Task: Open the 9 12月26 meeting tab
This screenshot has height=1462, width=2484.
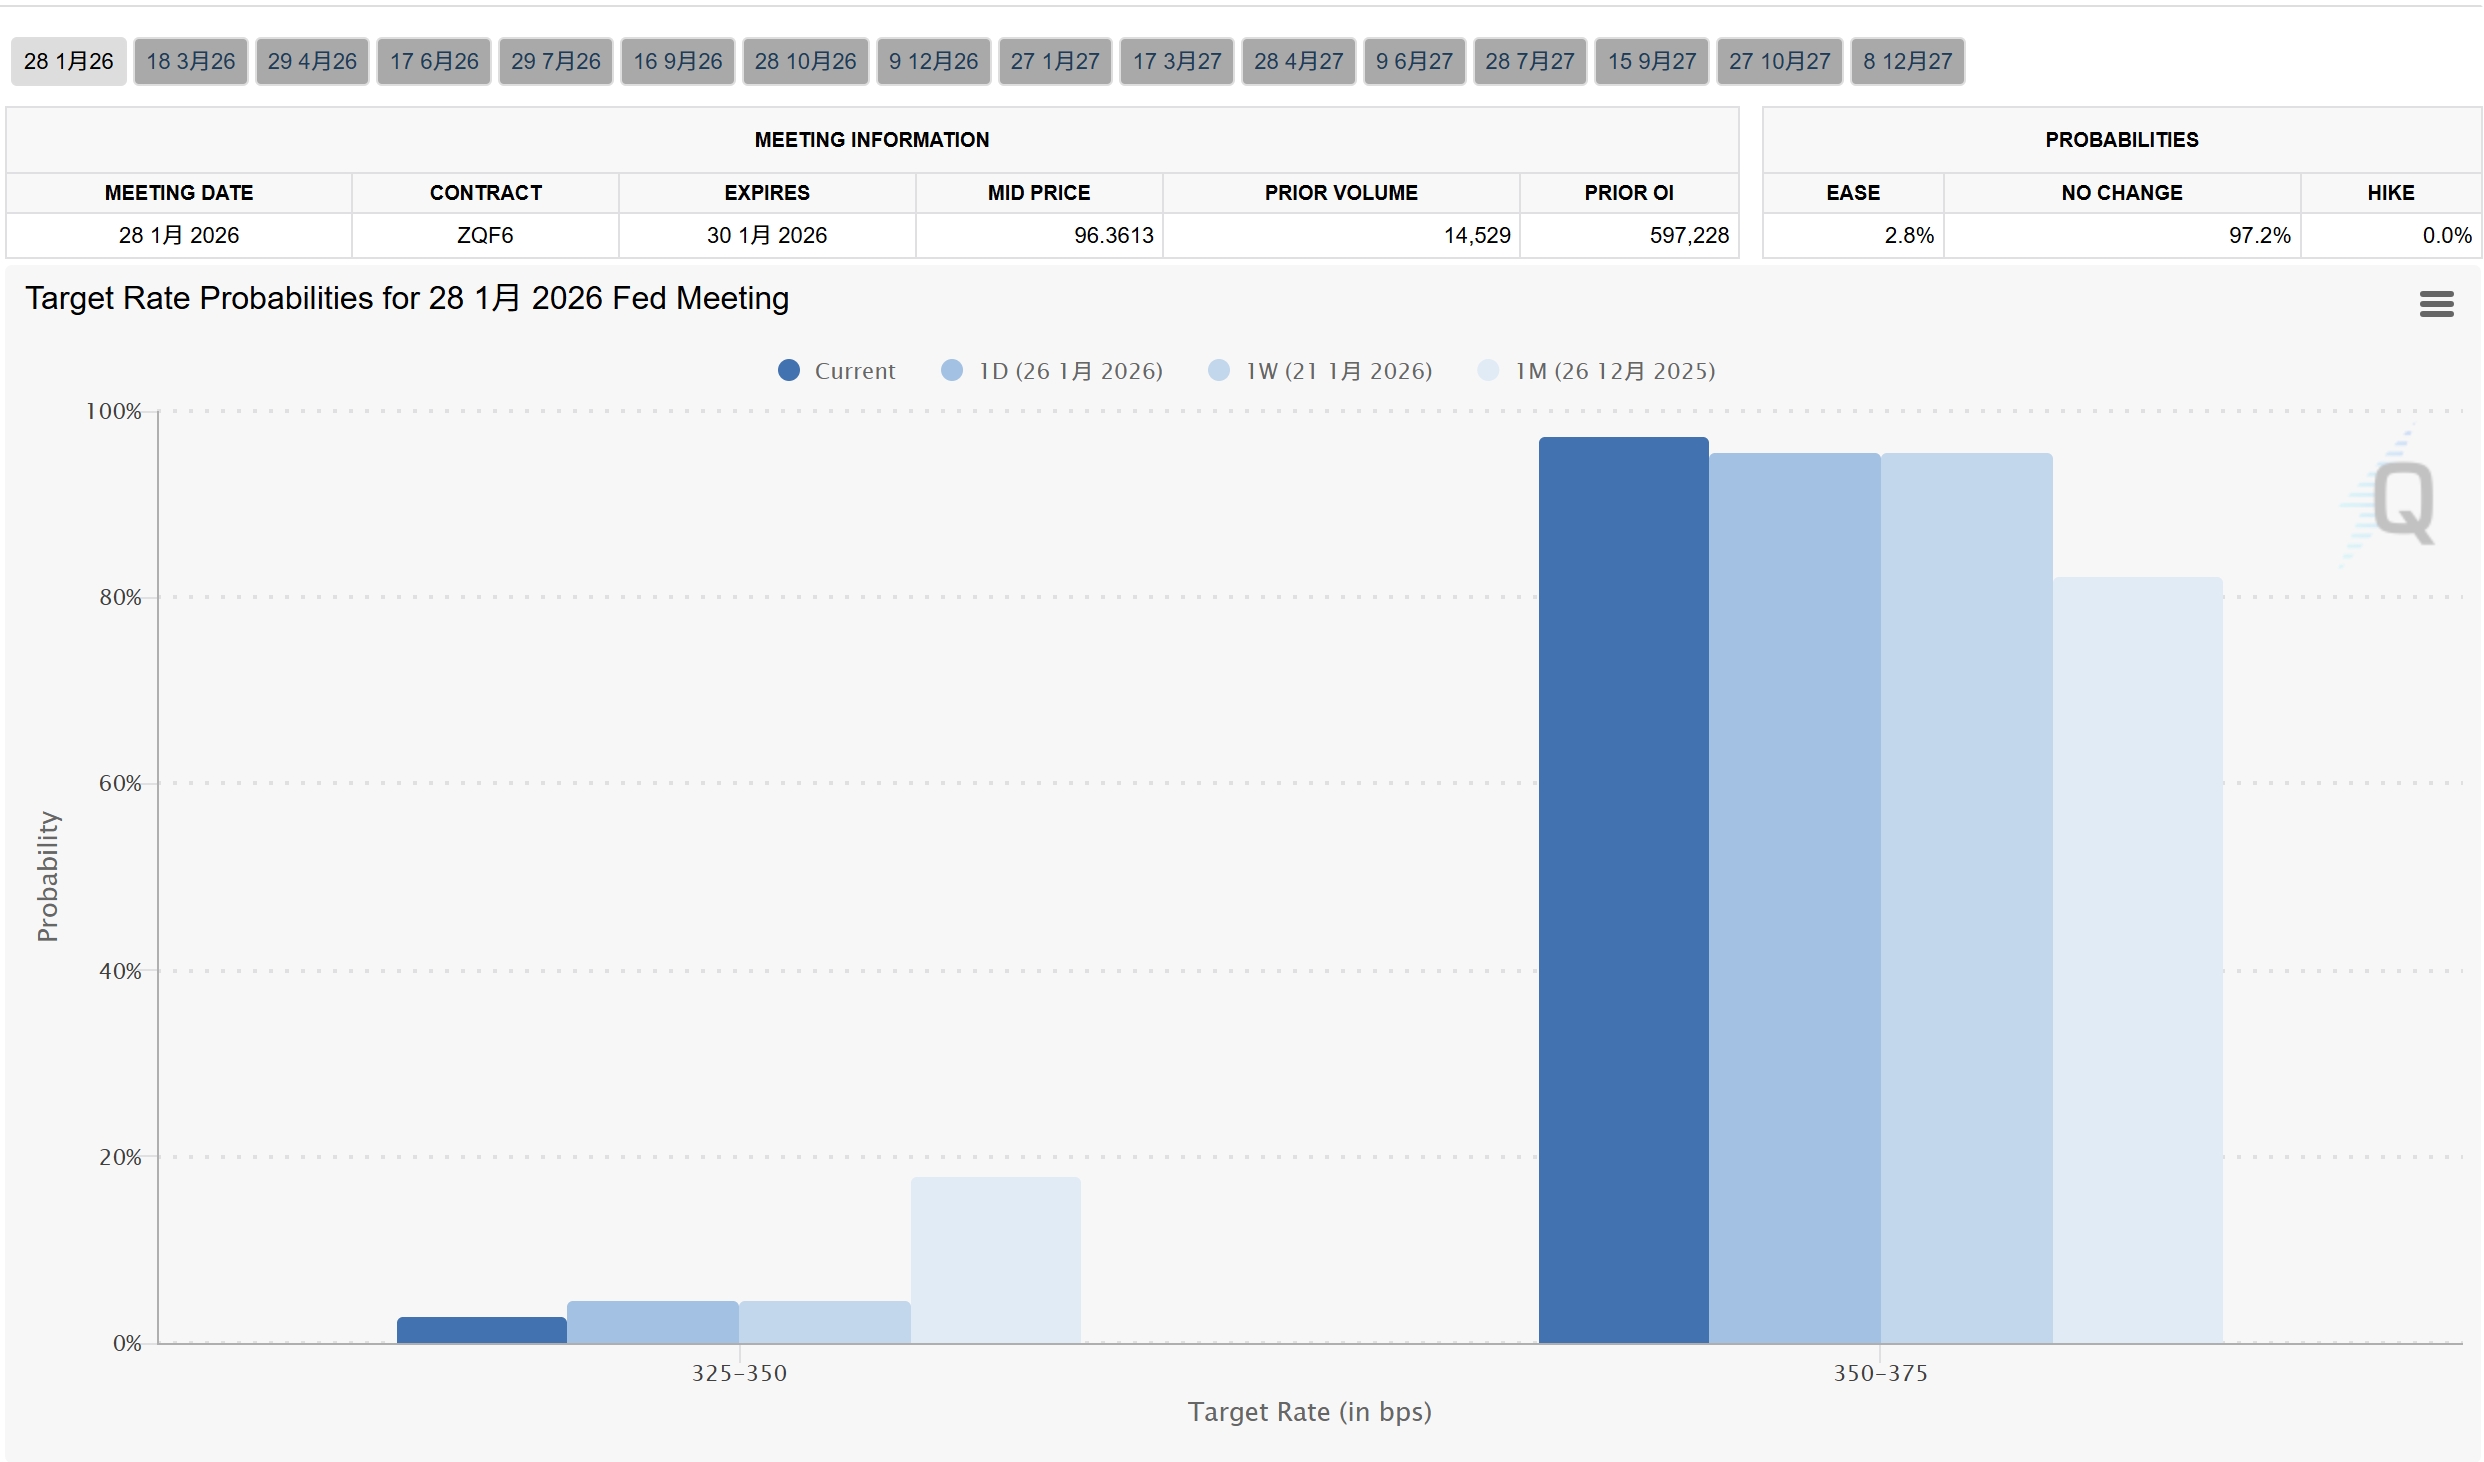Action: point(933,62)
